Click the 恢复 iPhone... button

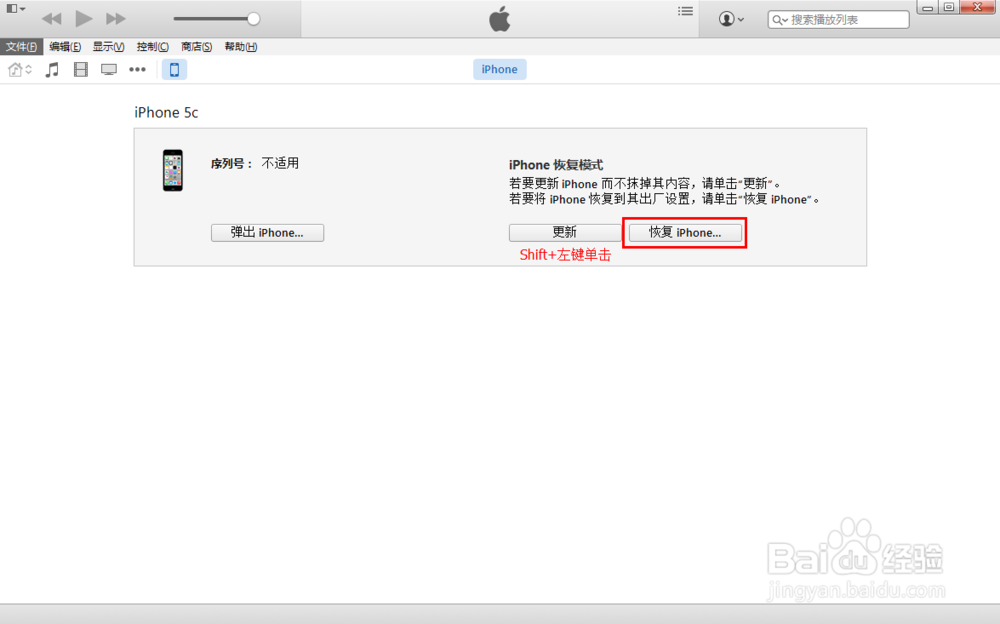[685, 232]
